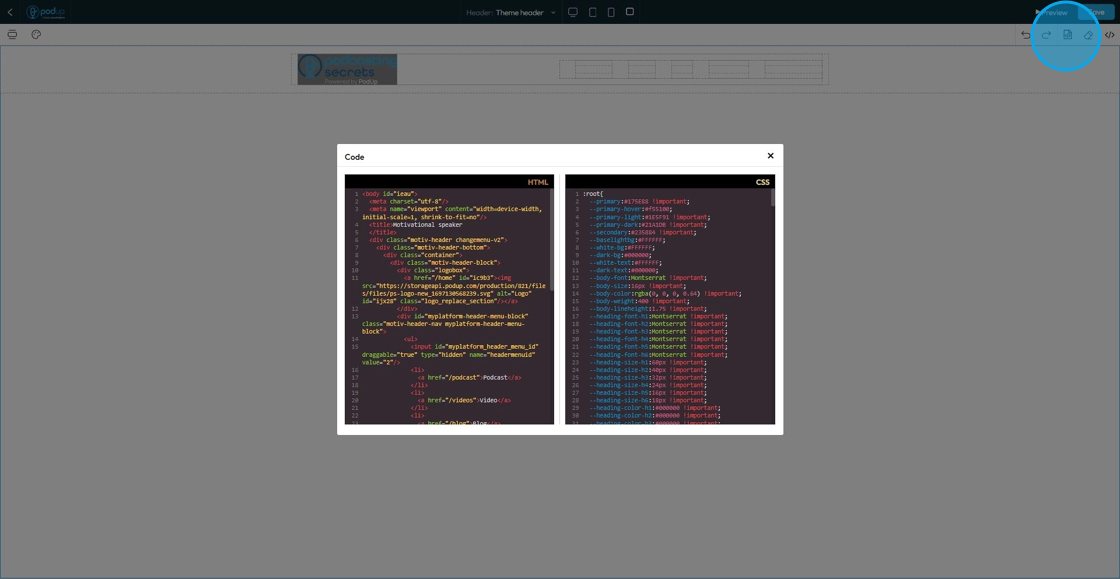Viewport: 1120px width, 579px height.
Task: Open the color palette style icon
Action: point(36,34)
